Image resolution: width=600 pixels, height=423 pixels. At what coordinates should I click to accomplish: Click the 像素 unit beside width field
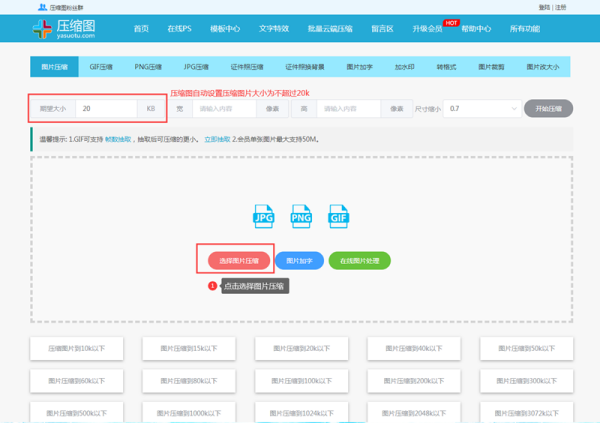click(x=272, y=109)
